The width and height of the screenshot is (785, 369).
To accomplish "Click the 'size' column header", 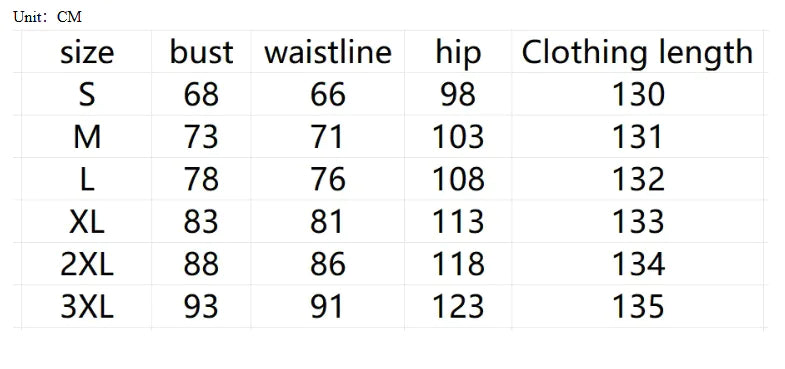I will 87,53.
